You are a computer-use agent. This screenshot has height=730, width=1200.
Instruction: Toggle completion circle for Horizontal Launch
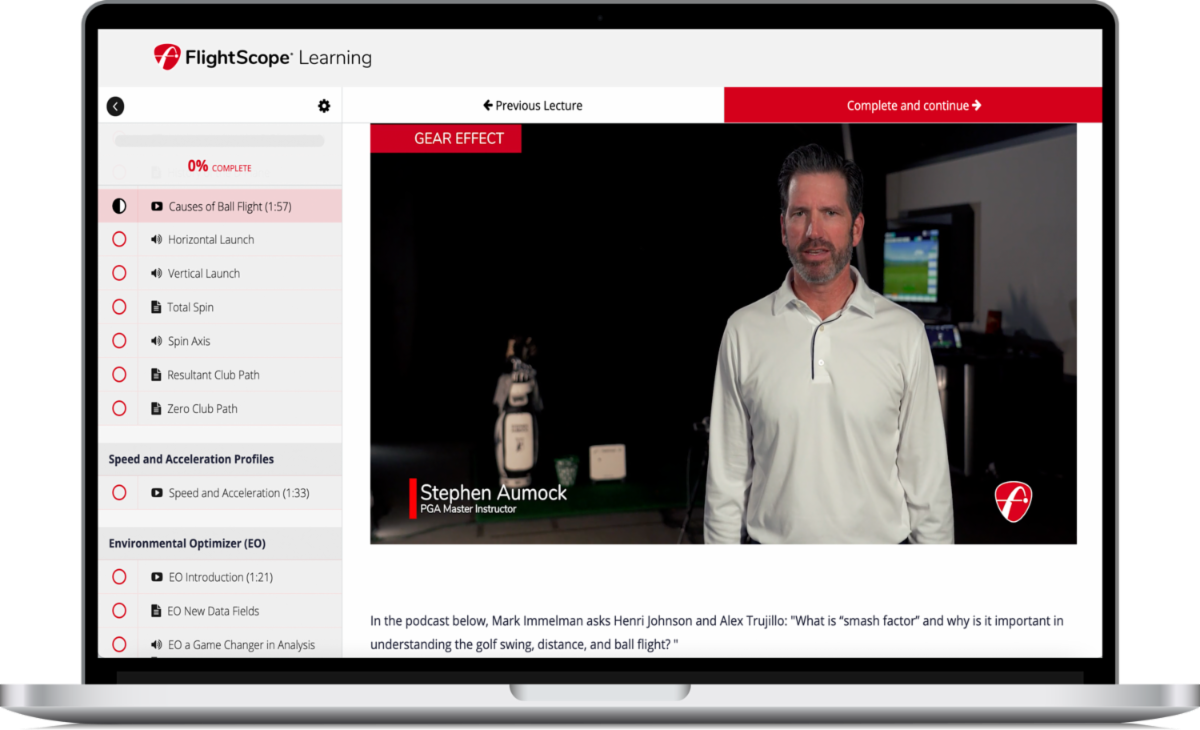(119, 240)
